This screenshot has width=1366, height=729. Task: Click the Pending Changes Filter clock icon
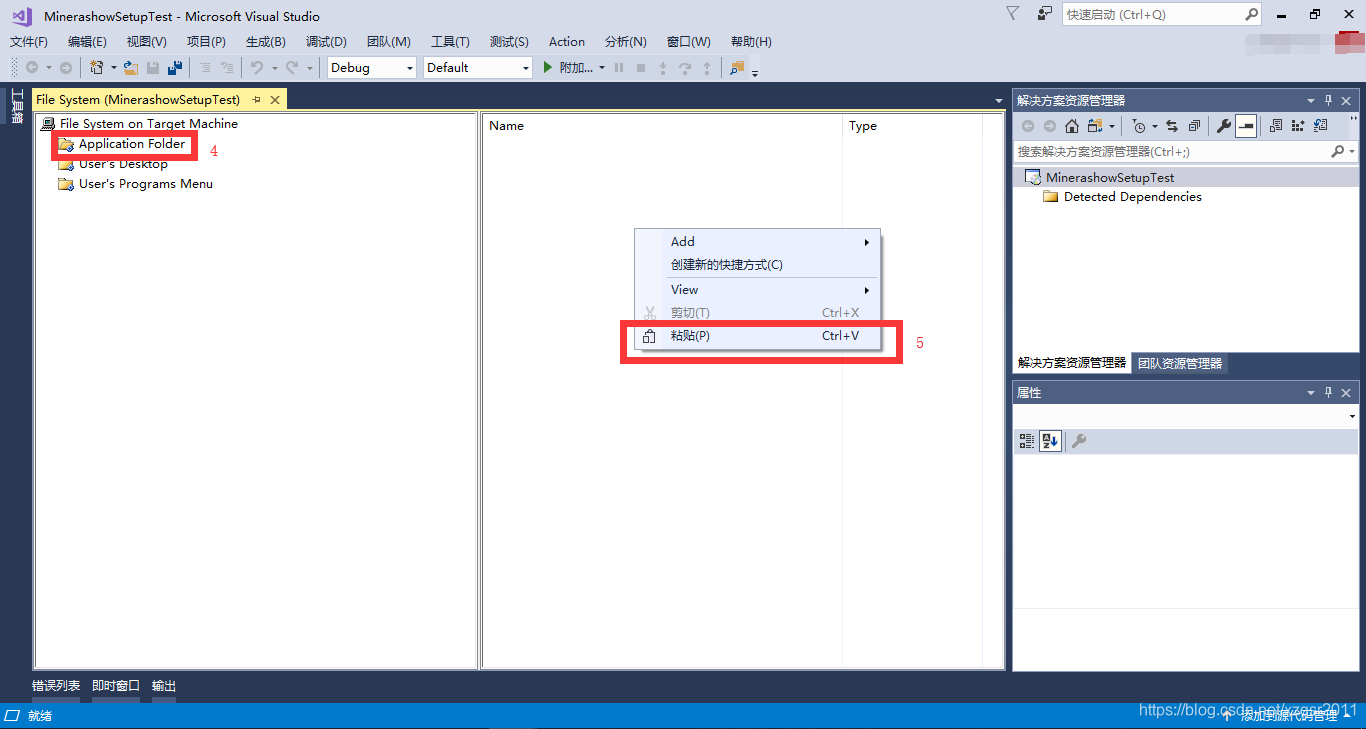pos(1139,126)
